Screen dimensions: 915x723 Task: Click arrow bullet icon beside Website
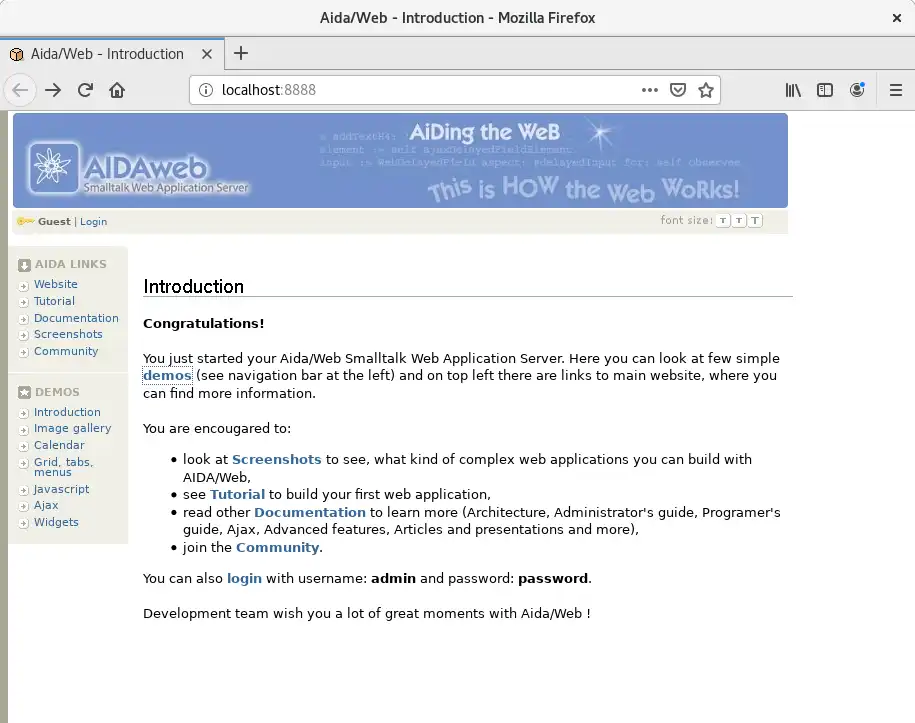tap(23, 286)
